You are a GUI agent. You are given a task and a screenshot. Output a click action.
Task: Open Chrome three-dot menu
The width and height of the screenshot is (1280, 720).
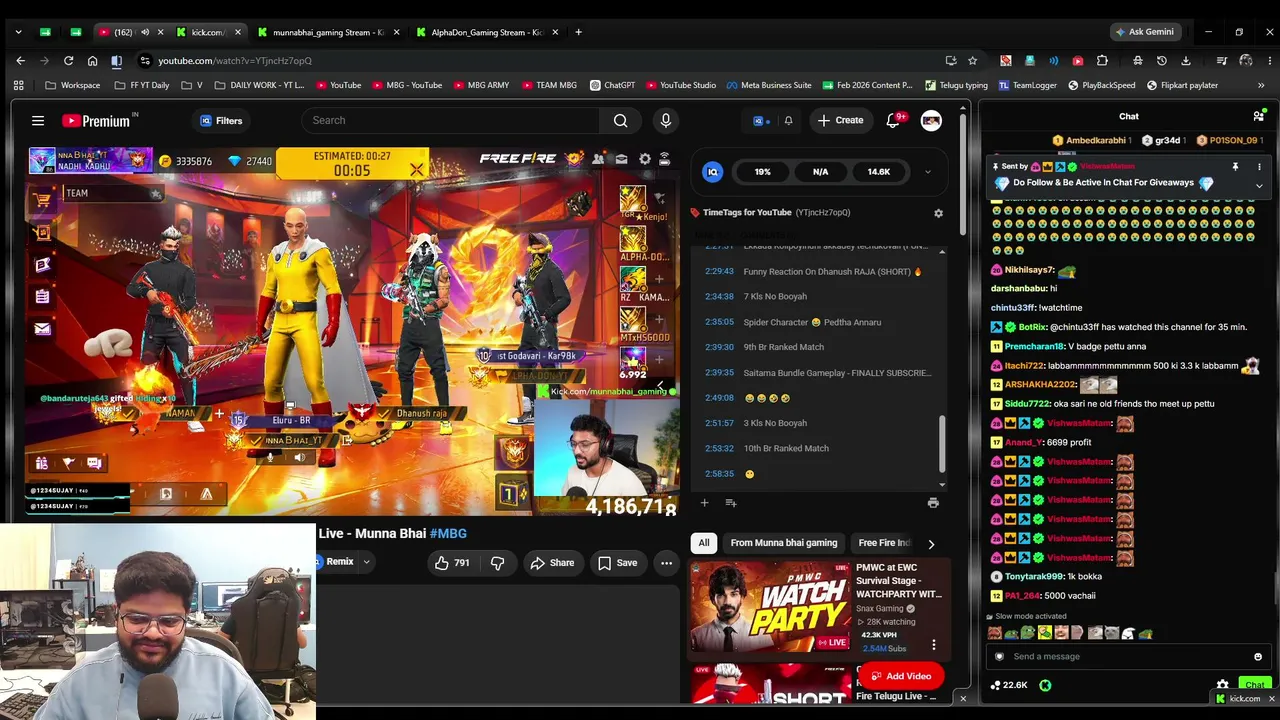(x=1270, y=61)
